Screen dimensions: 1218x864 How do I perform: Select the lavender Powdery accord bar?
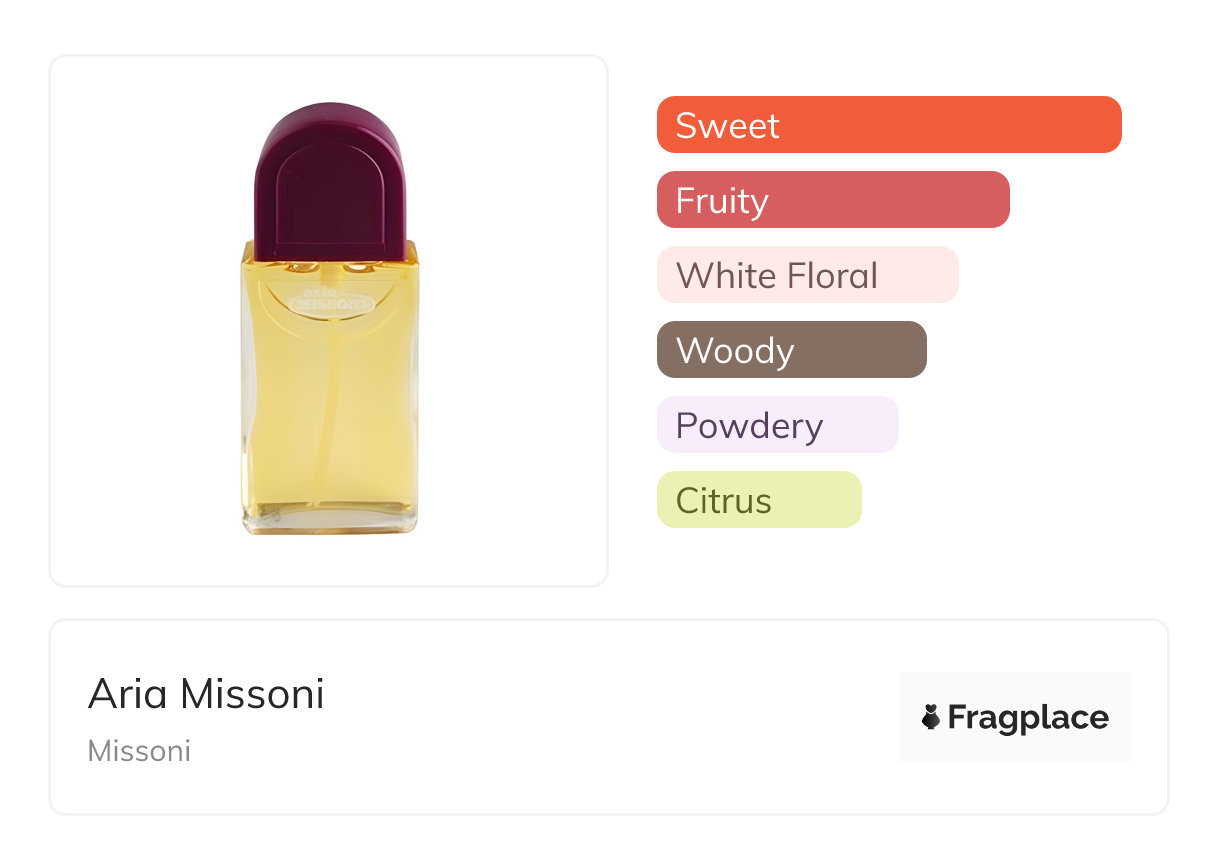(777, 425)
